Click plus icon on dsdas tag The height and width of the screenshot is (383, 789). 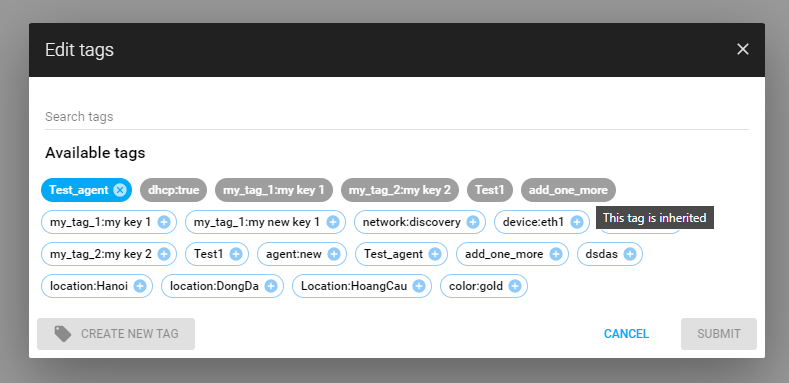pyautogui.click(x=629, y=254)
